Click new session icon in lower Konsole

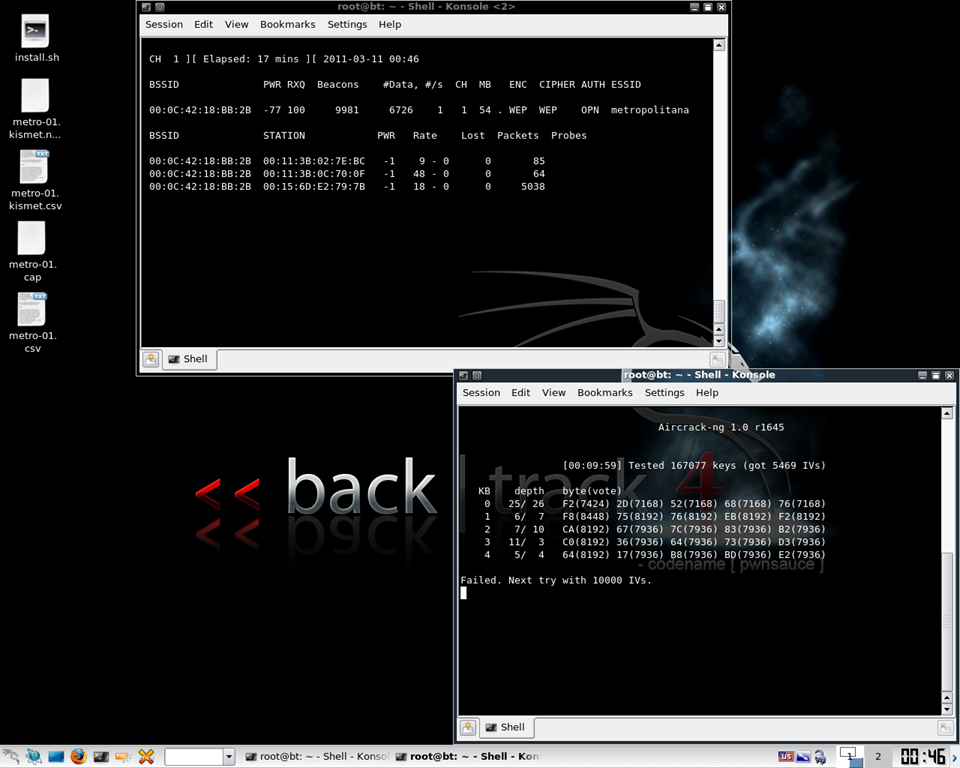coord(468,728)
